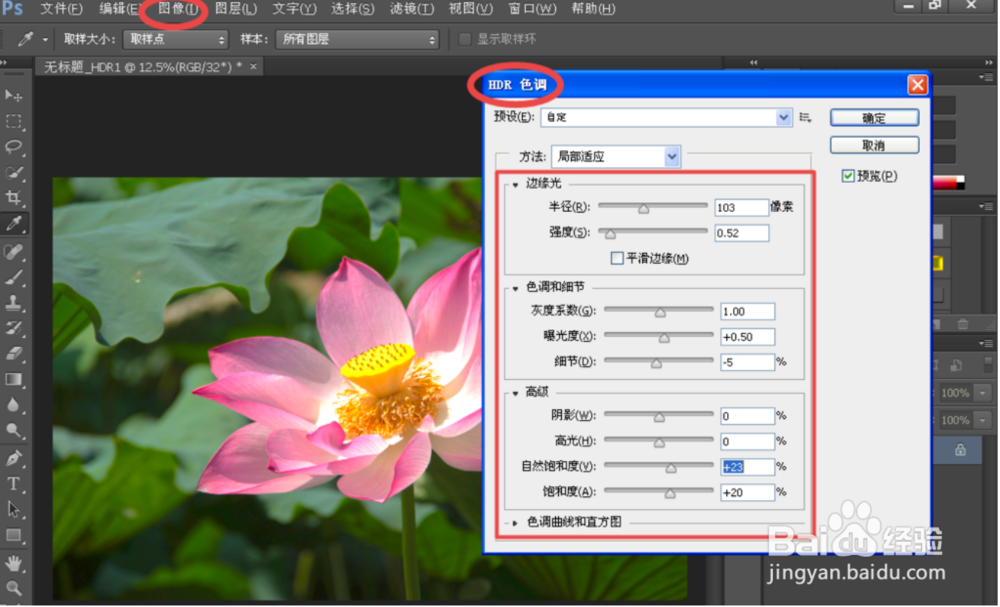Click the 半径 value input field
The width and height of the screenshot is (1000, 607).
741,208
